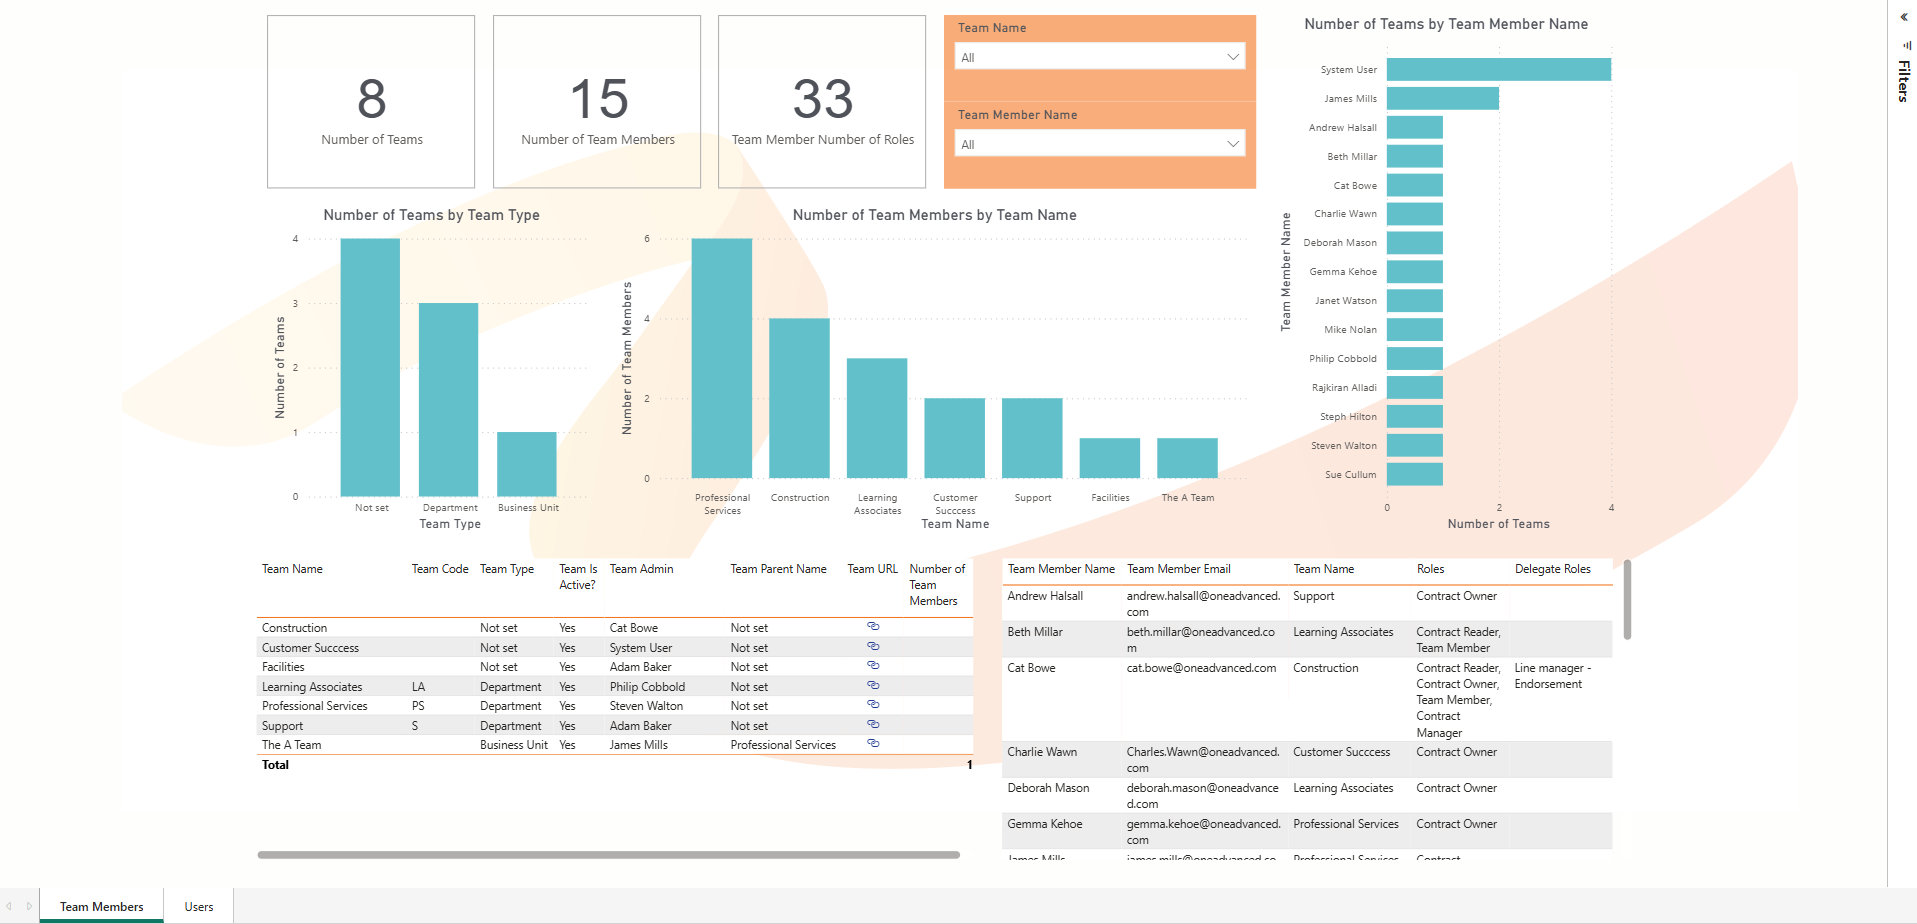The height and width of the screenshot is (924, 1917).
Task: Open the Team Name slicer dropdown
Action: pos(1100,57)
